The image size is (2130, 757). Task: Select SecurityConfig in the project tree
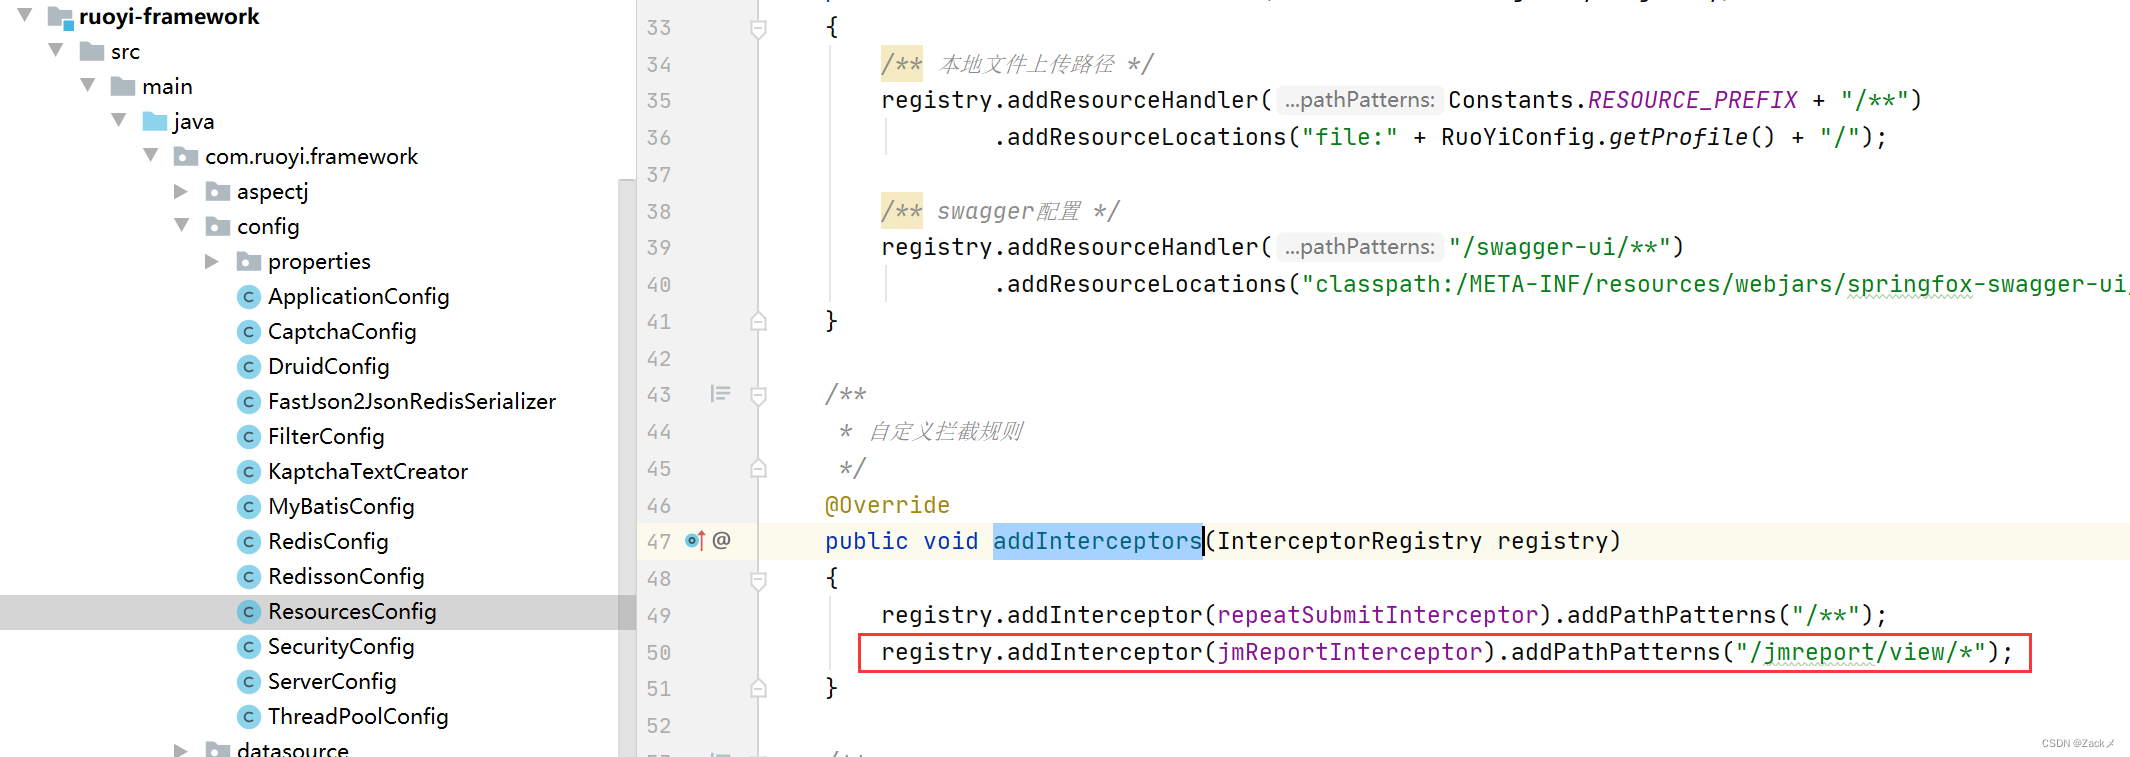tap(341, 647)
